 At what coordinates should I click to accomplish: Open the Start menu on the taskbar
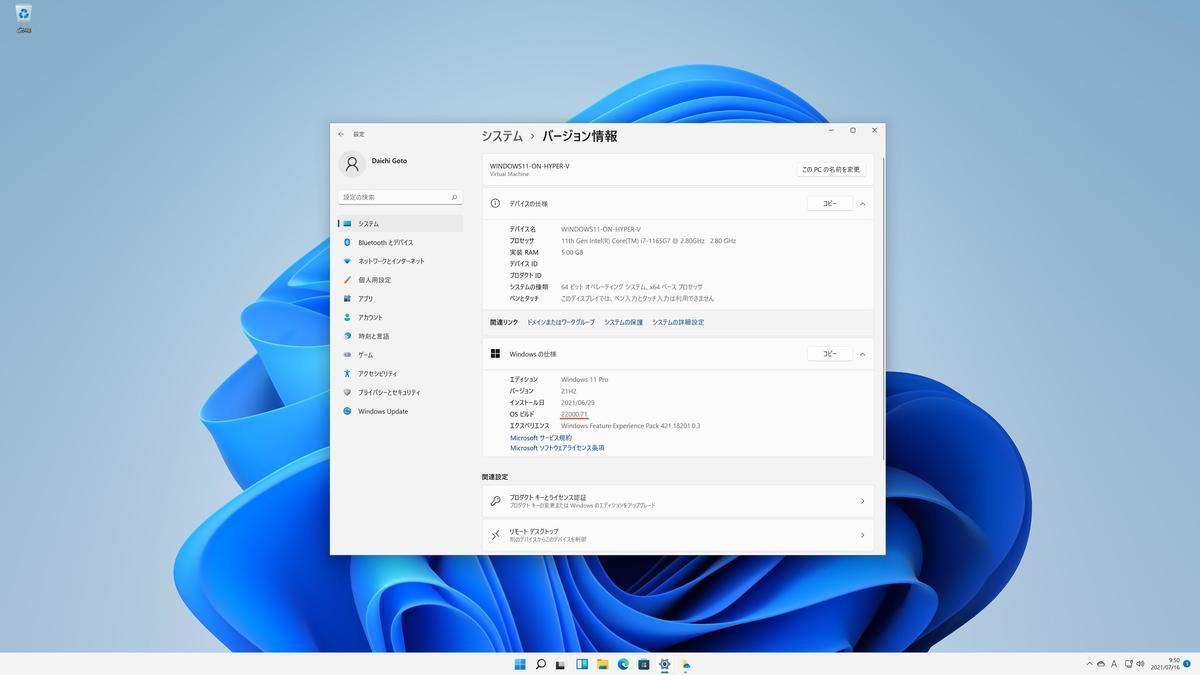click(520, 664)
